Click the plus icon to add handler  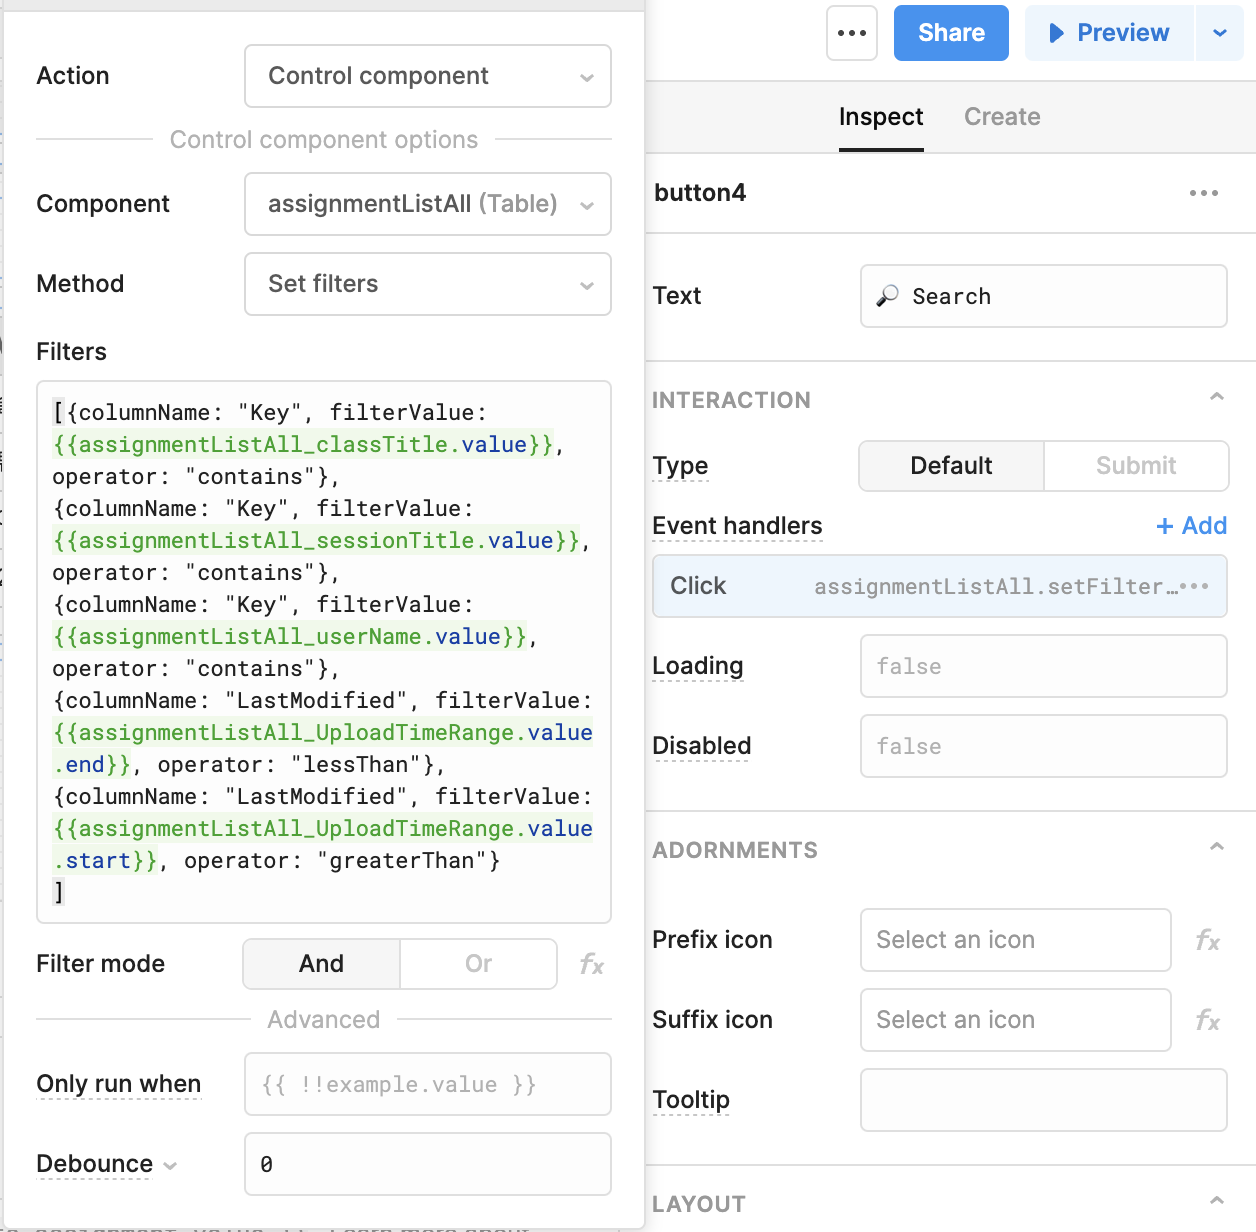(x=1164, y=526)
